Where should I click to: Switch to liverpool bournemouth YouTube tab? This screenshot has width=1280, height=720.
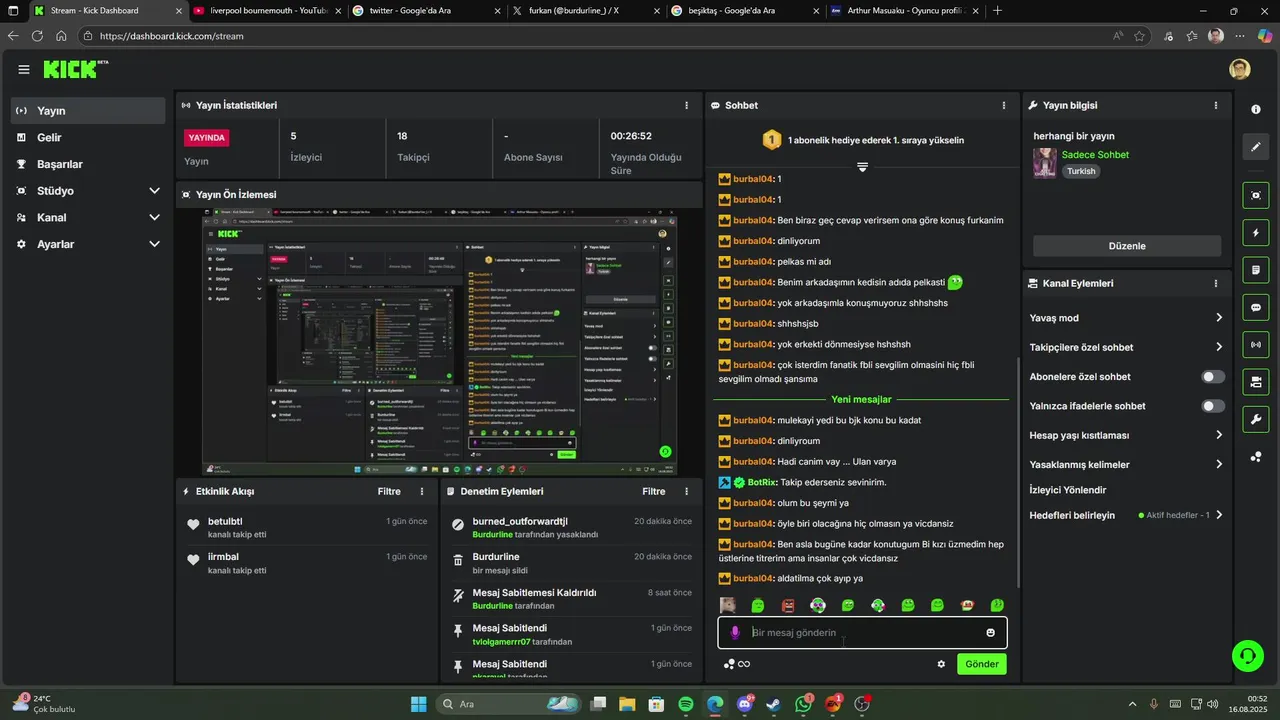(266, 11)
